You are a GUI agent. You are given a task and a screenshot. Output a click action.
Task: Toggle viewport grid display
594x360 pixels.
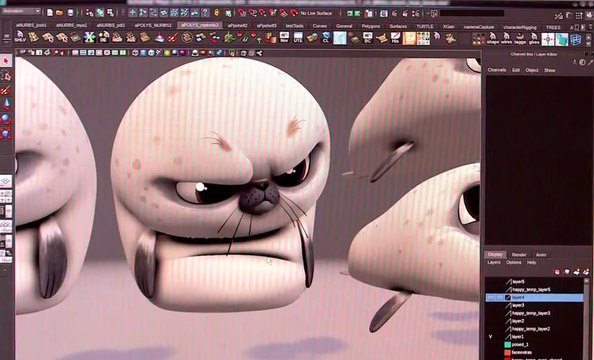pyautogui.click(x=75, y=53)
